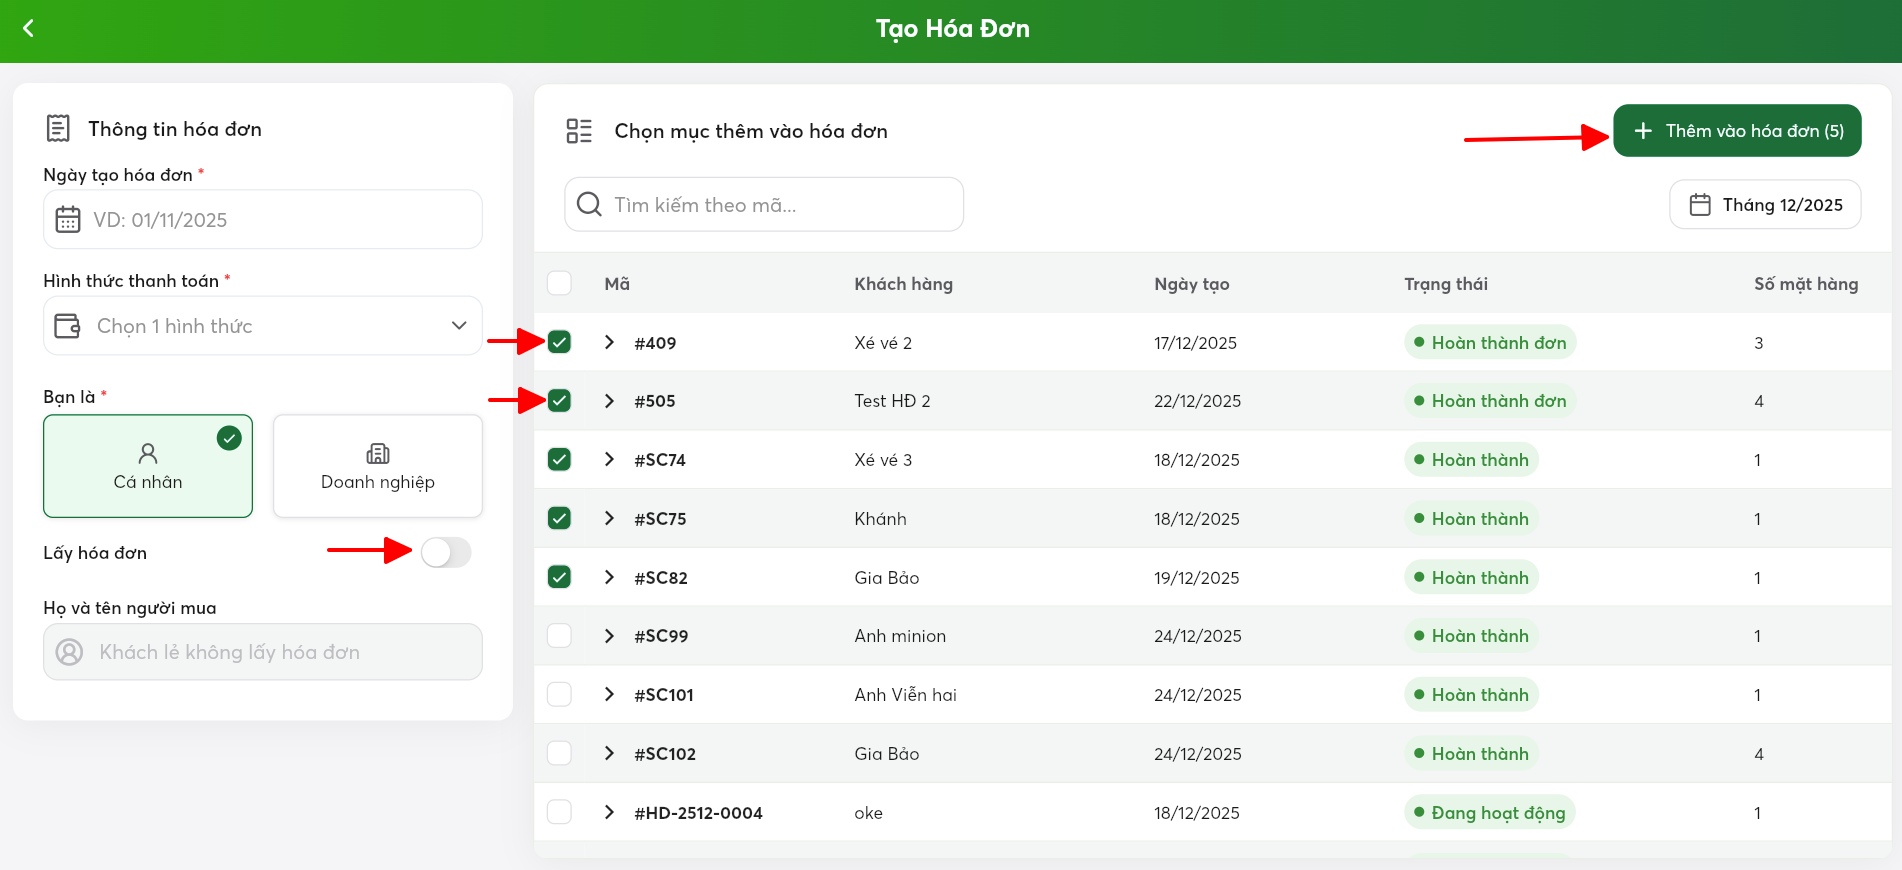Click the back arrow in header
This screenshot has width=1902, height=870.
coord(29,29)
